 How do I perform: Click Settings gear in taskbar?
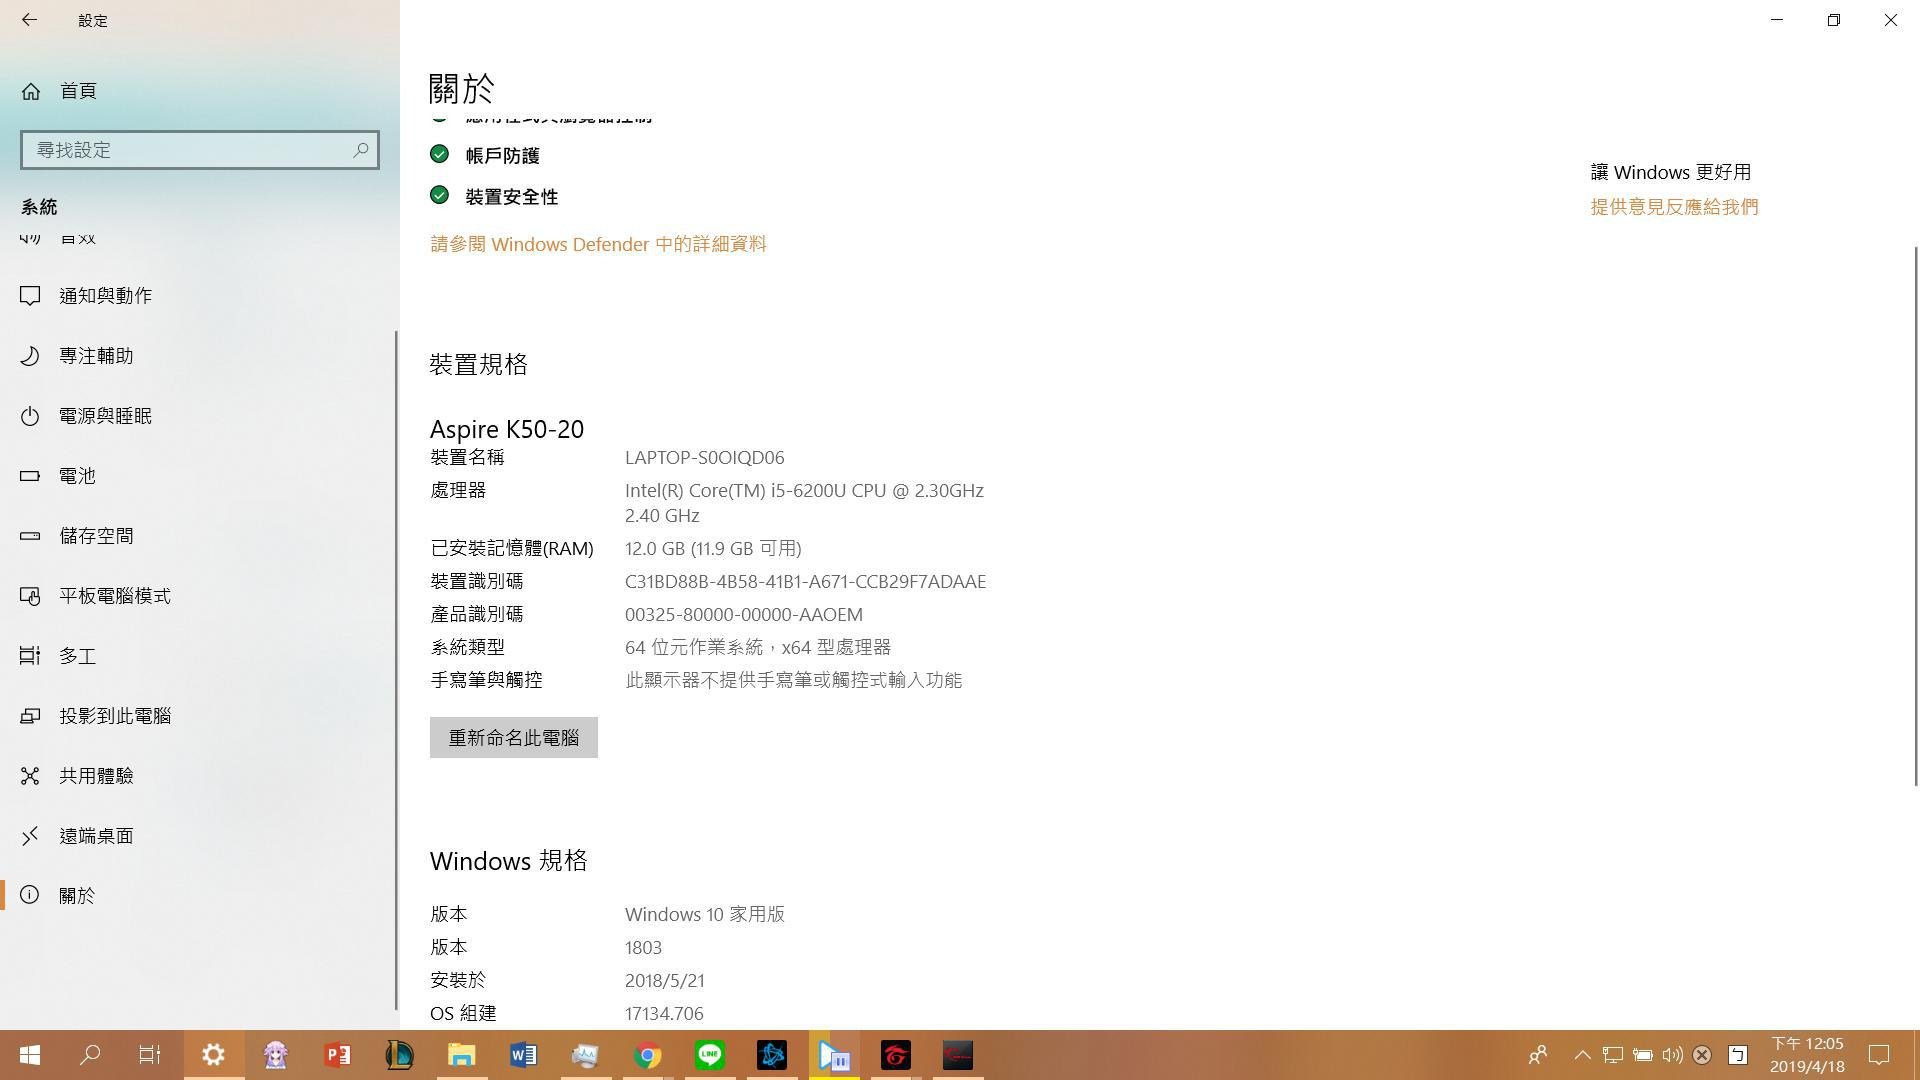[x=213, y=1055]
